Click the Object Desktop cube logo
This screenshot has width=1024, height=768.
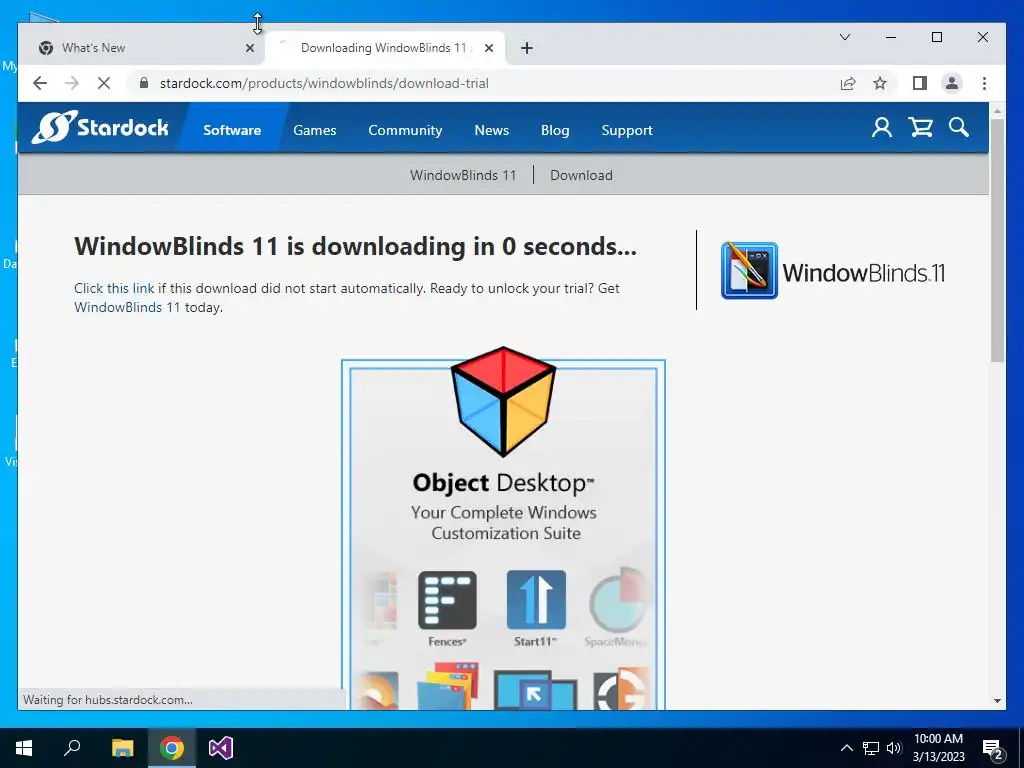tap(504, 401)
